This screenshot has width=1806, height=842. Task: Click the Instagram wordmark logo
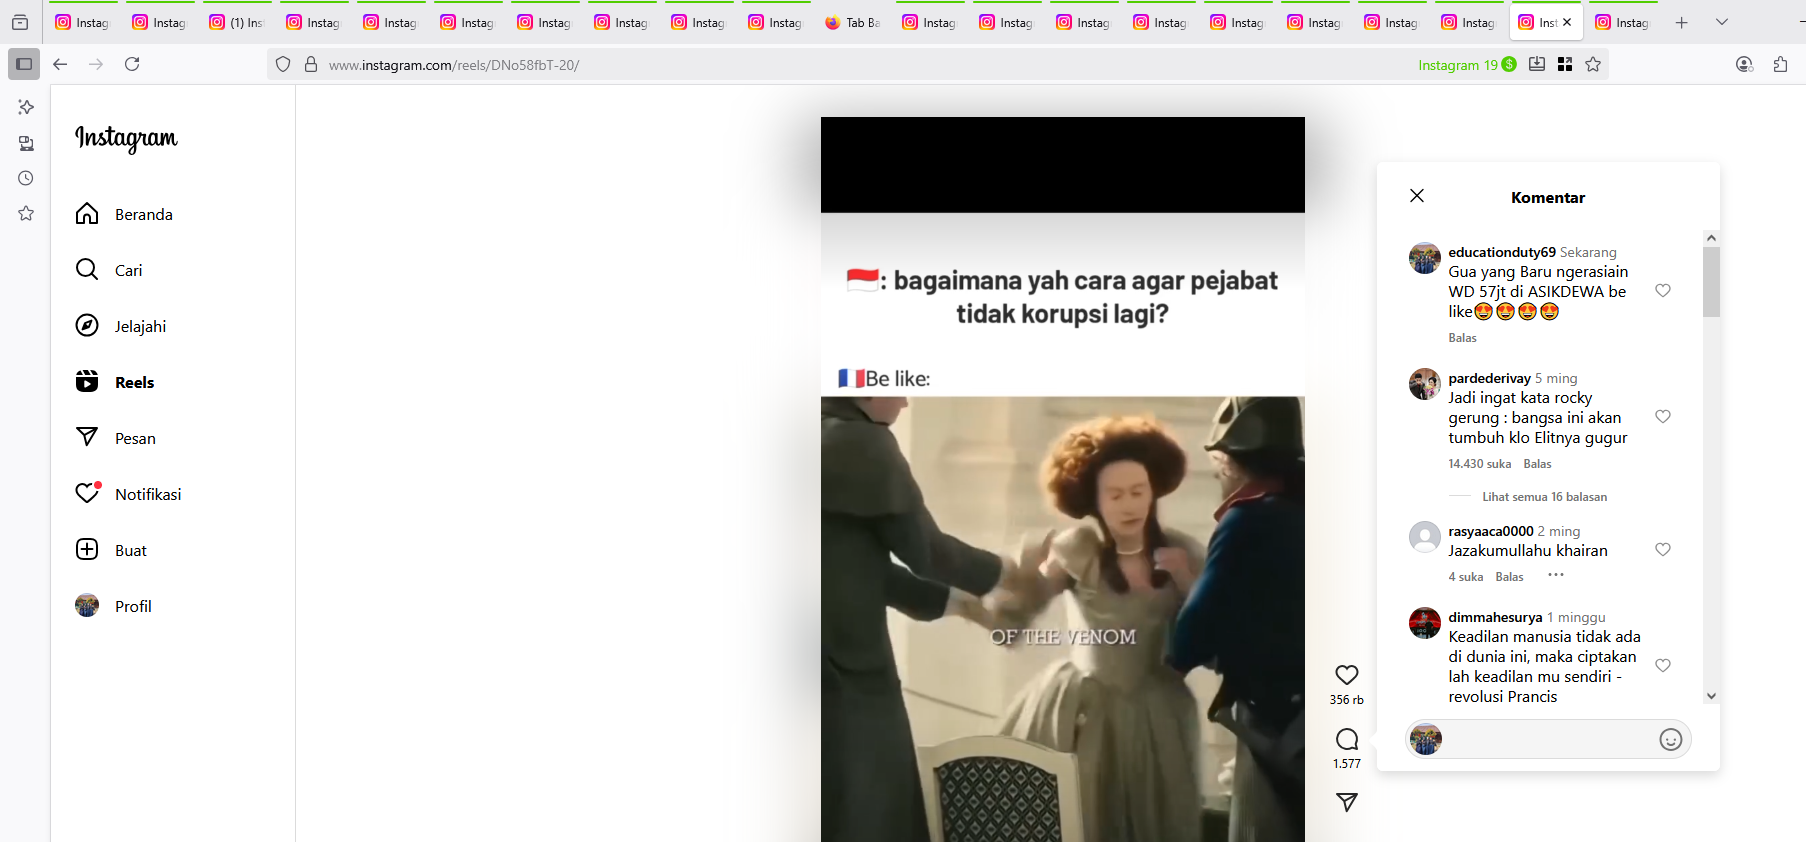[126, 138]
